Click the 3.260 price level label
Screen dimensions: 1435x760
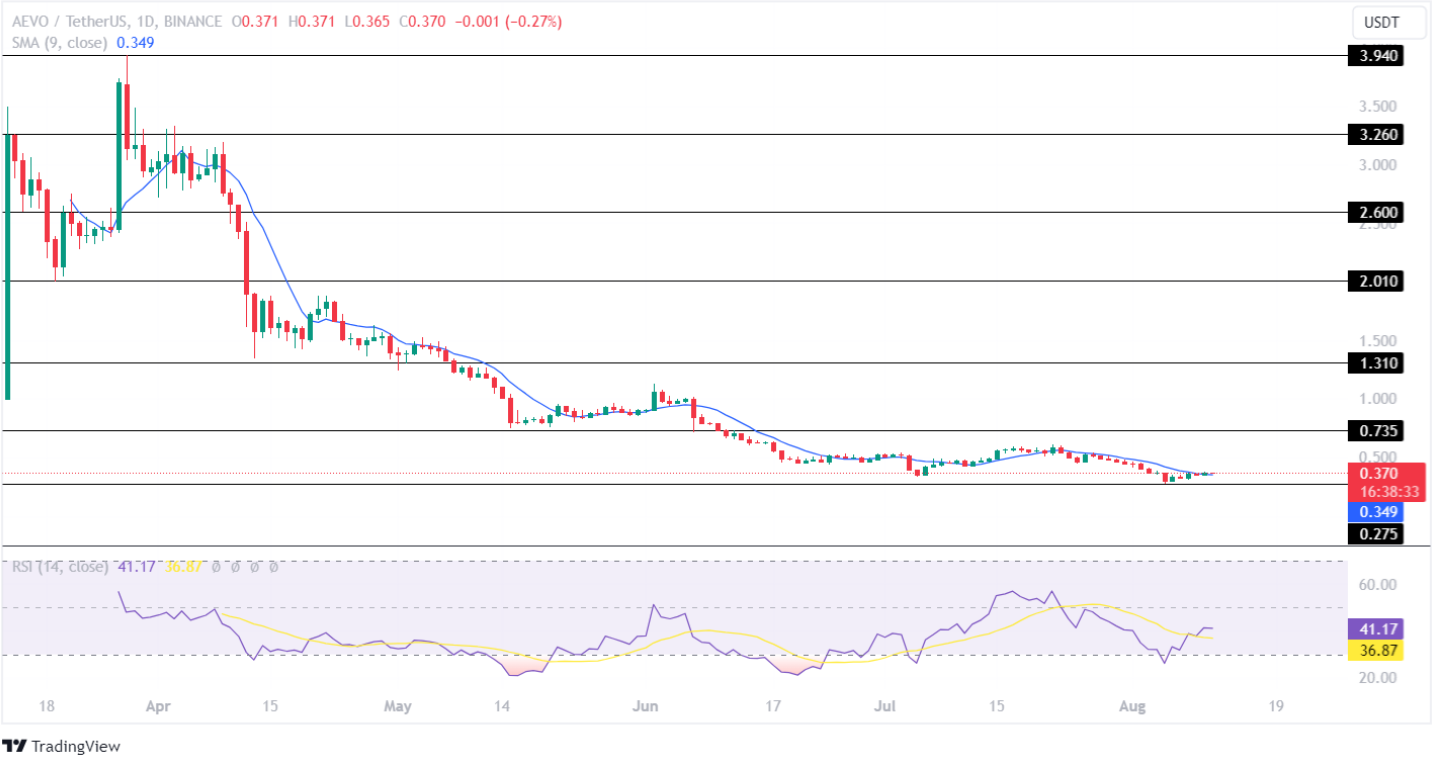click(1374, 134)
